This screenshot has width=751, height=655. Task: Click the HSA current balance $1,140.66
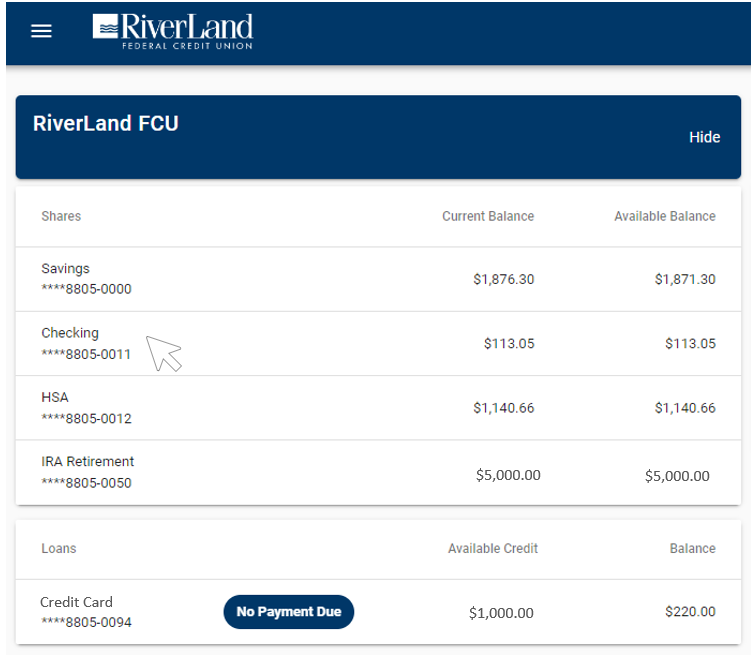tap(503, 408)
